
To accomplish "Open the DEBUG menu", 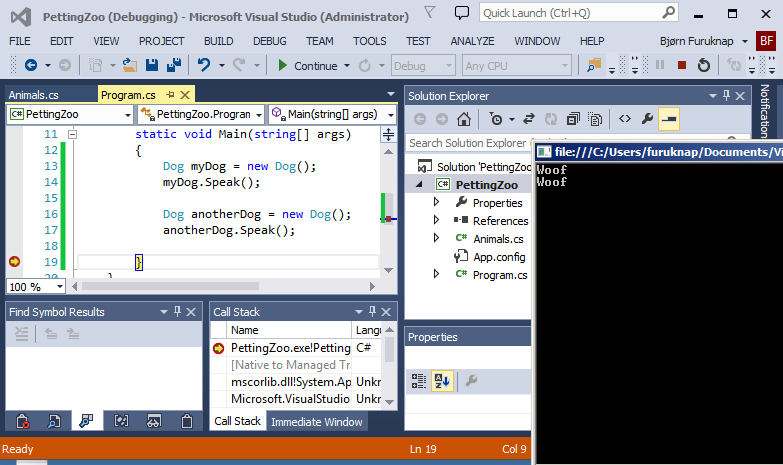I will [270, 41].
